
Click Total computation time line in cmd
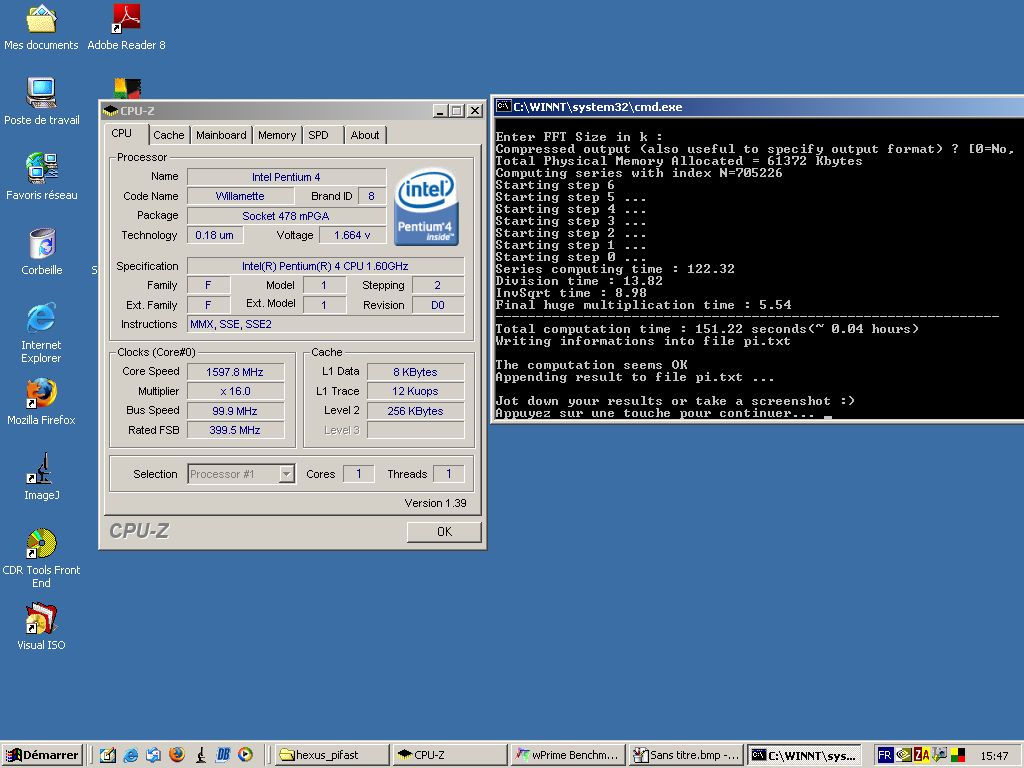tap(707, 329)
